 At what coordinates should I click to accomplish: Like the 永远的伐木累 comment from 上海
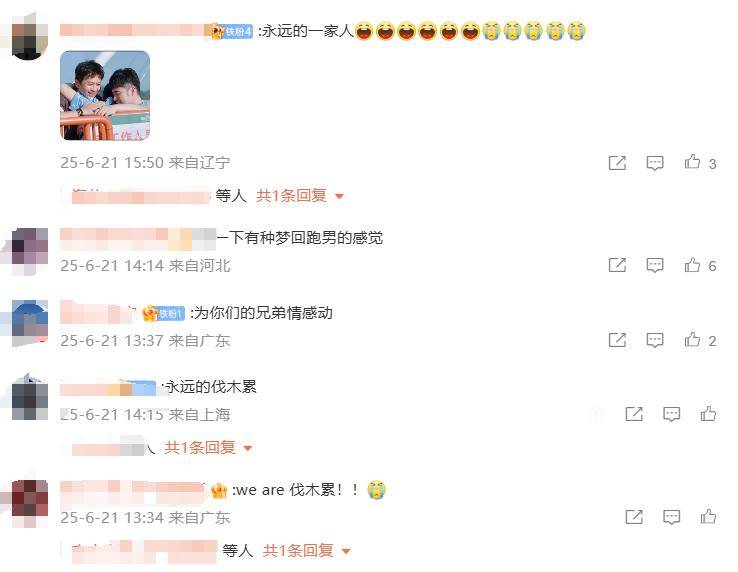point(708,414)
